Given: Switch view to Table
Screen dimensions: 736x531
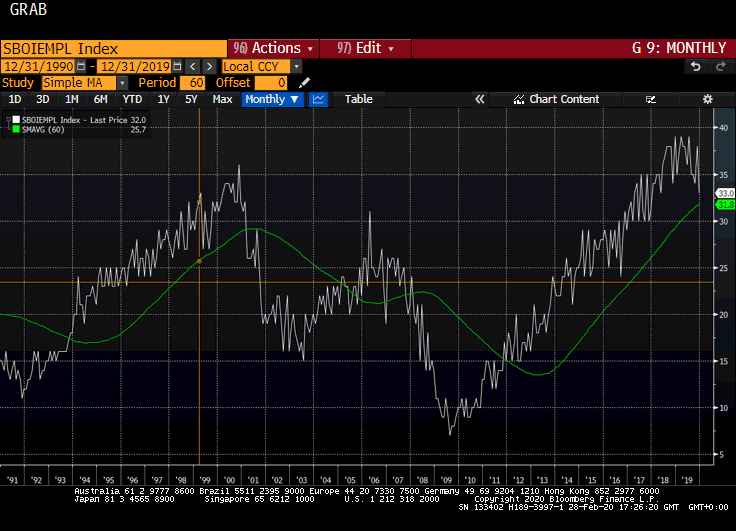Looking at the screenshot, I should (358, 99).
